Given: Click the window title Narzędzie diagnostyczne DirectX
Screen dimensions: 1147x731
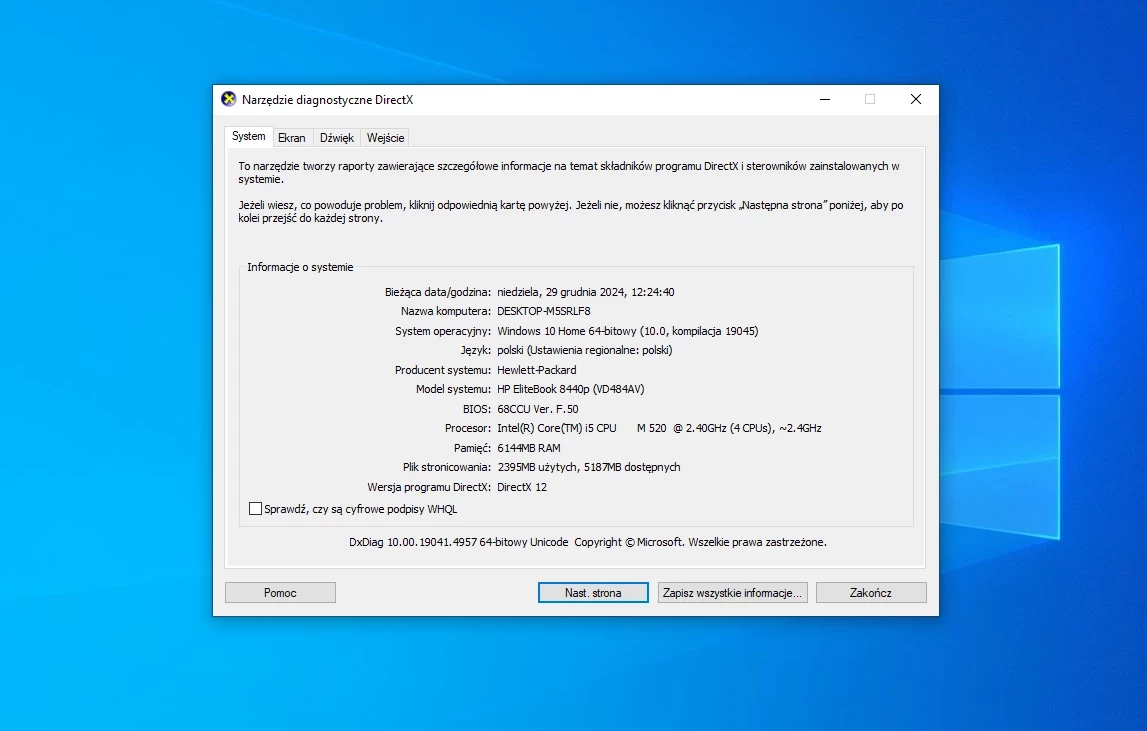Looking at the screenshot, I should [x=328, y=100].
